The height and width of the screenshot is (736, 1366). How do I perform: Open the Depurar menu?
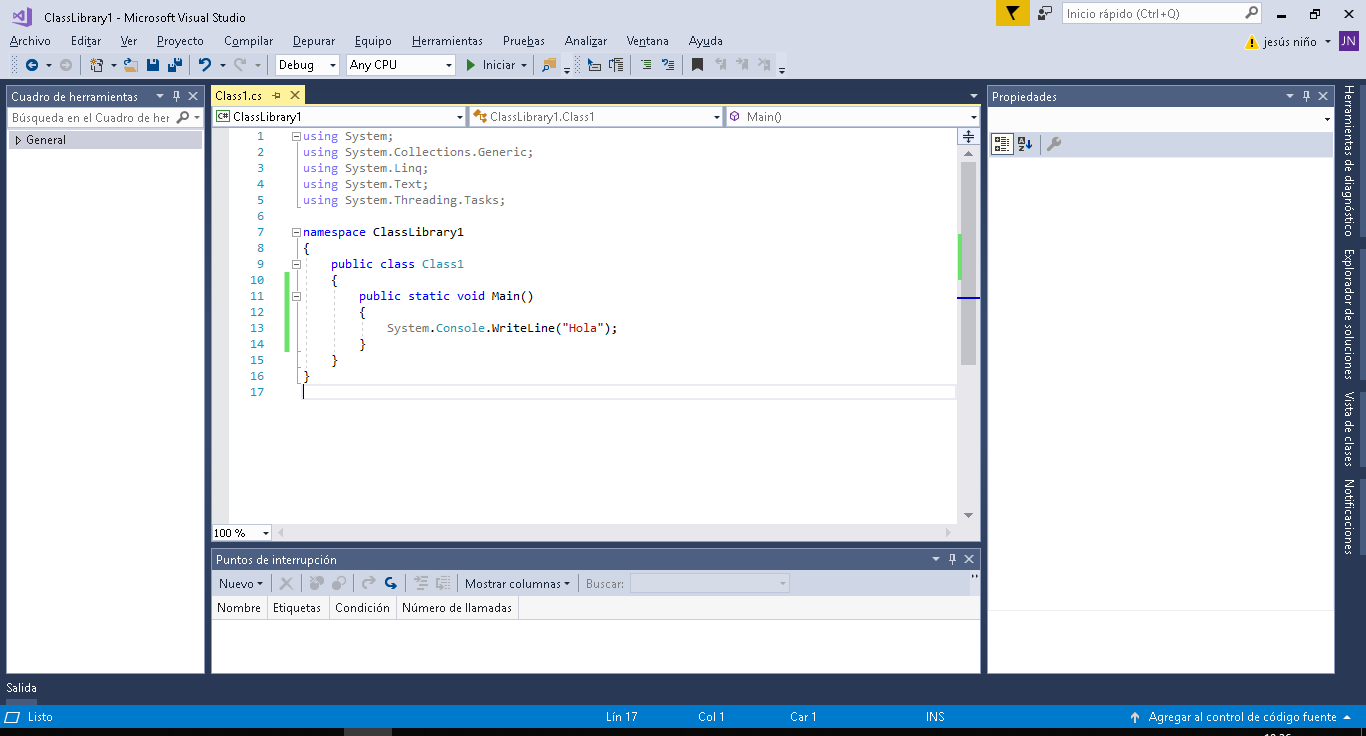(313, 41)
